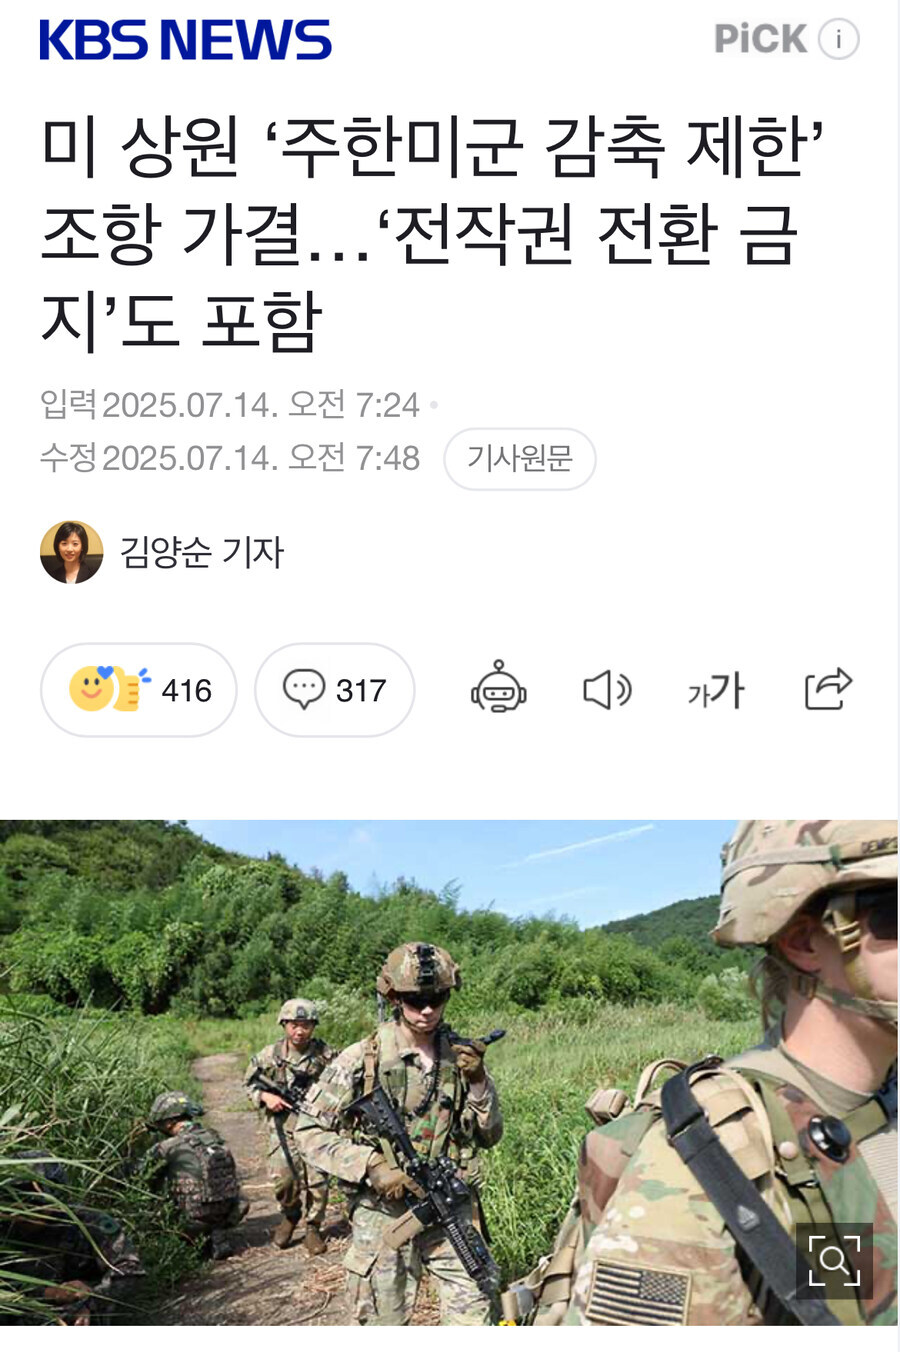This screenshot has height=1352, width=900.
Task: Click the share arrow icon
Action: tap(828, 689)
